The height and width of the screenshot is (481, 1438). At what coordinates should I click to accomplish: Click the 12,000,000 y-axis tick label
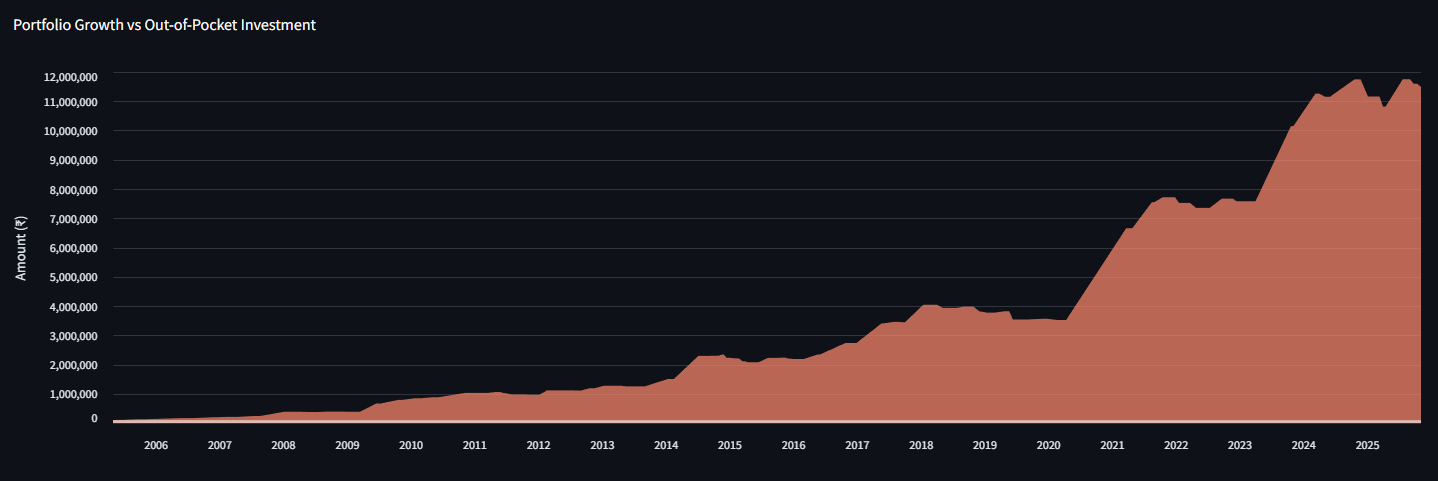pyautogui.click(x=70, y=77)
